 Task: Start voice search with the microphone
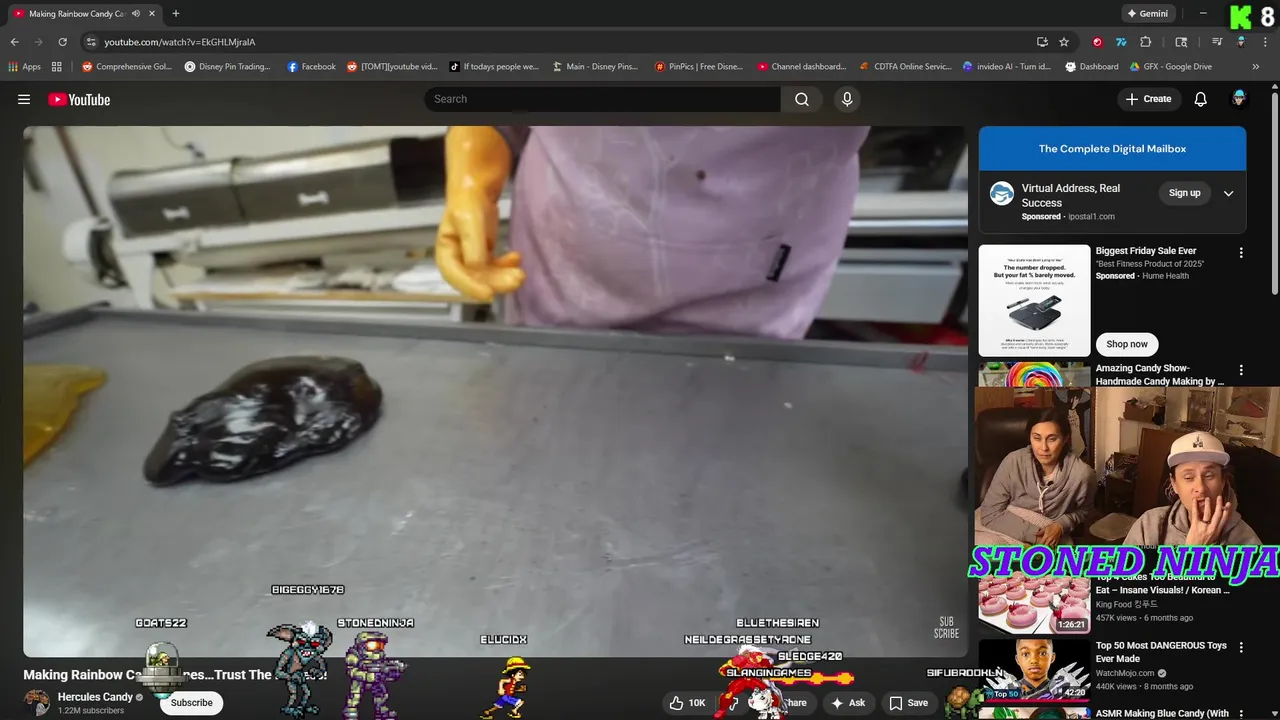point(847,99)
